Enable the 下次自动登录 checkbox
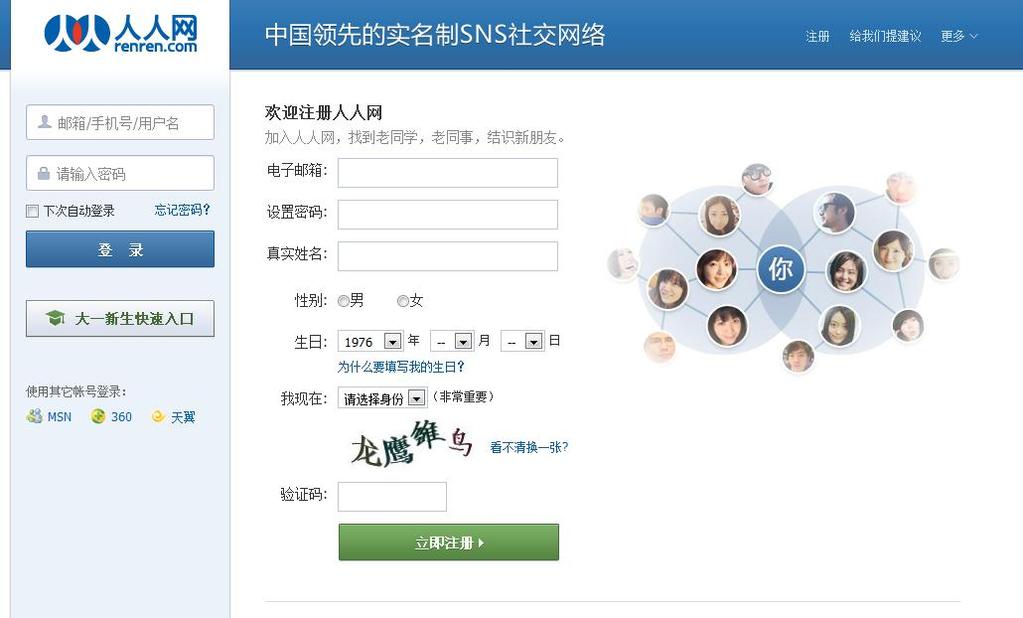Viewport: 1023px width, 618px height. (32, 211)
